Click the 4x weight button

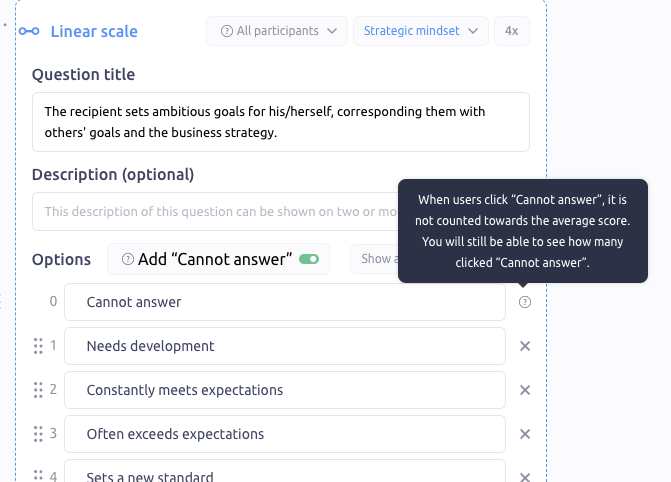511,31
